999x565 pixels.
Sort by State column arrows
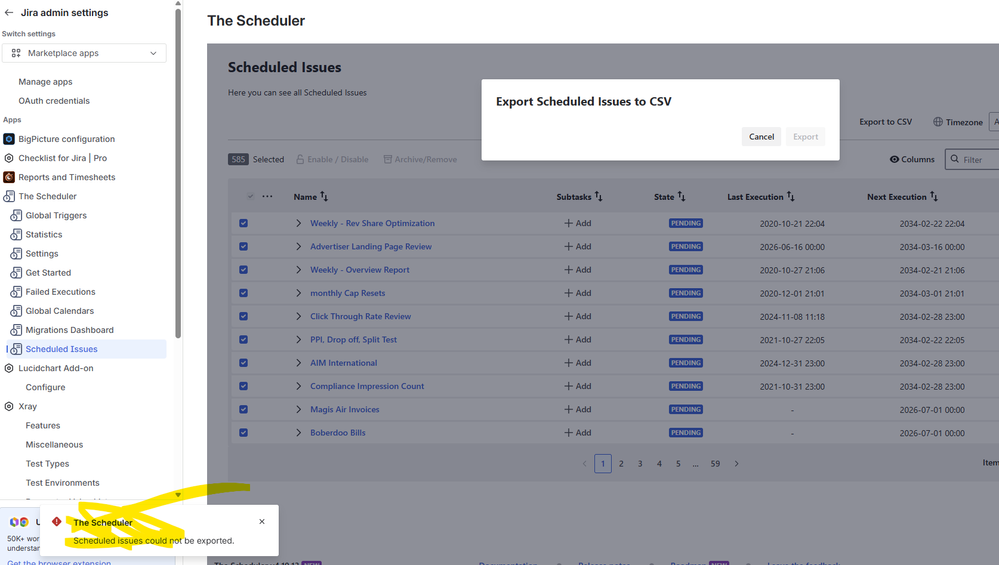pos(681,196)
